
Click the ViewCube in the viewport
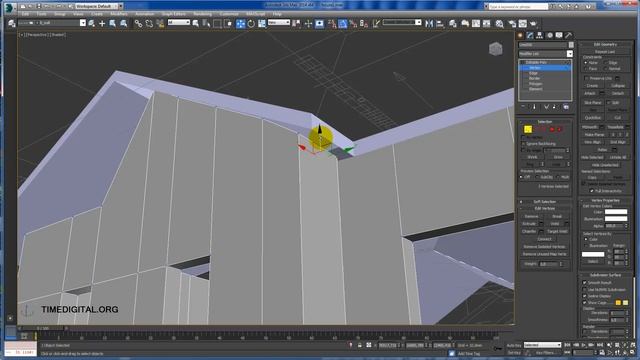coord(496,49)
